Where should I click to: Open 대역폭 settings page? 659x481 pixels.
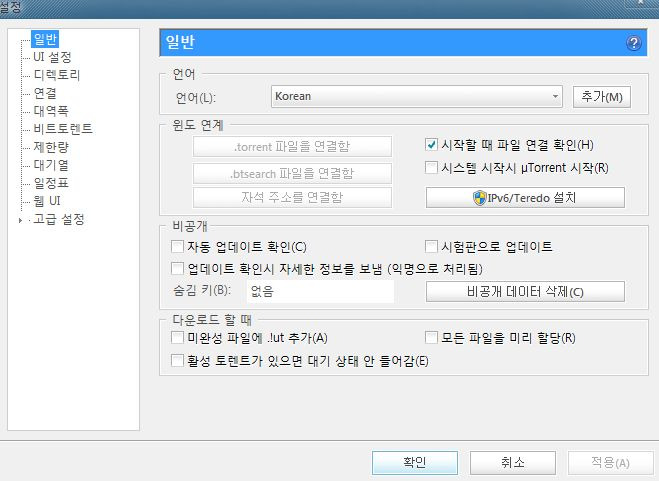[51, 111]
